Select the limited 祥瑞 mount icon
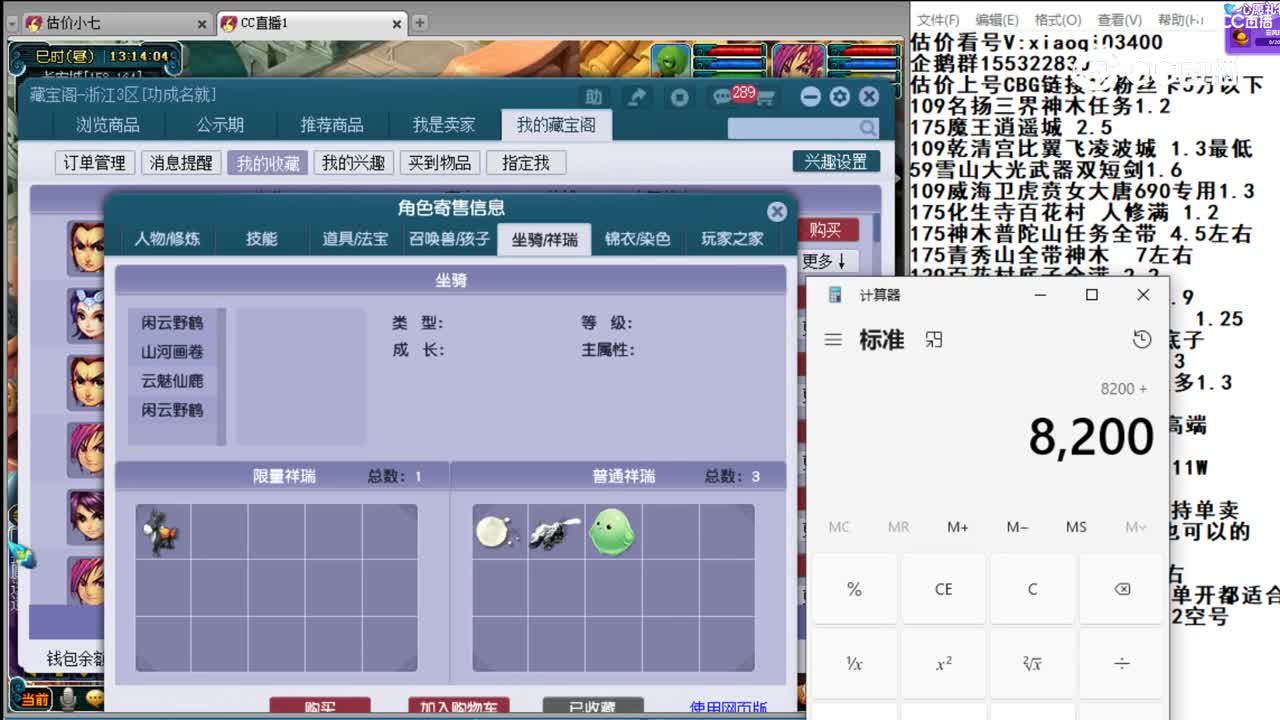1280x720 pixels. pos(162,531)
